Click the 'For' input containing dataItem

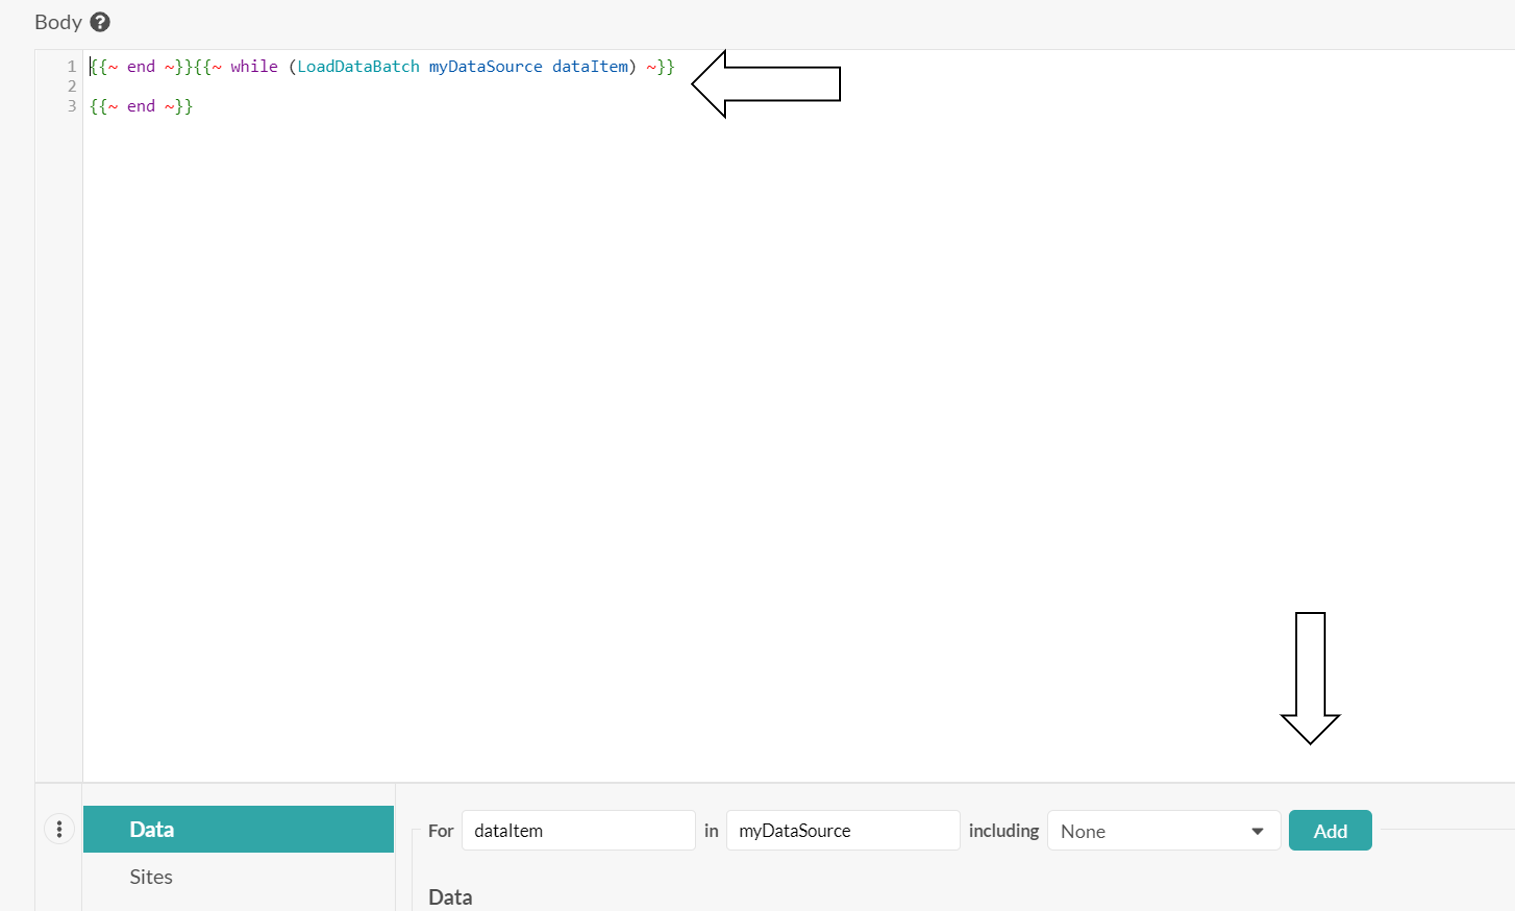click(578, 830)
